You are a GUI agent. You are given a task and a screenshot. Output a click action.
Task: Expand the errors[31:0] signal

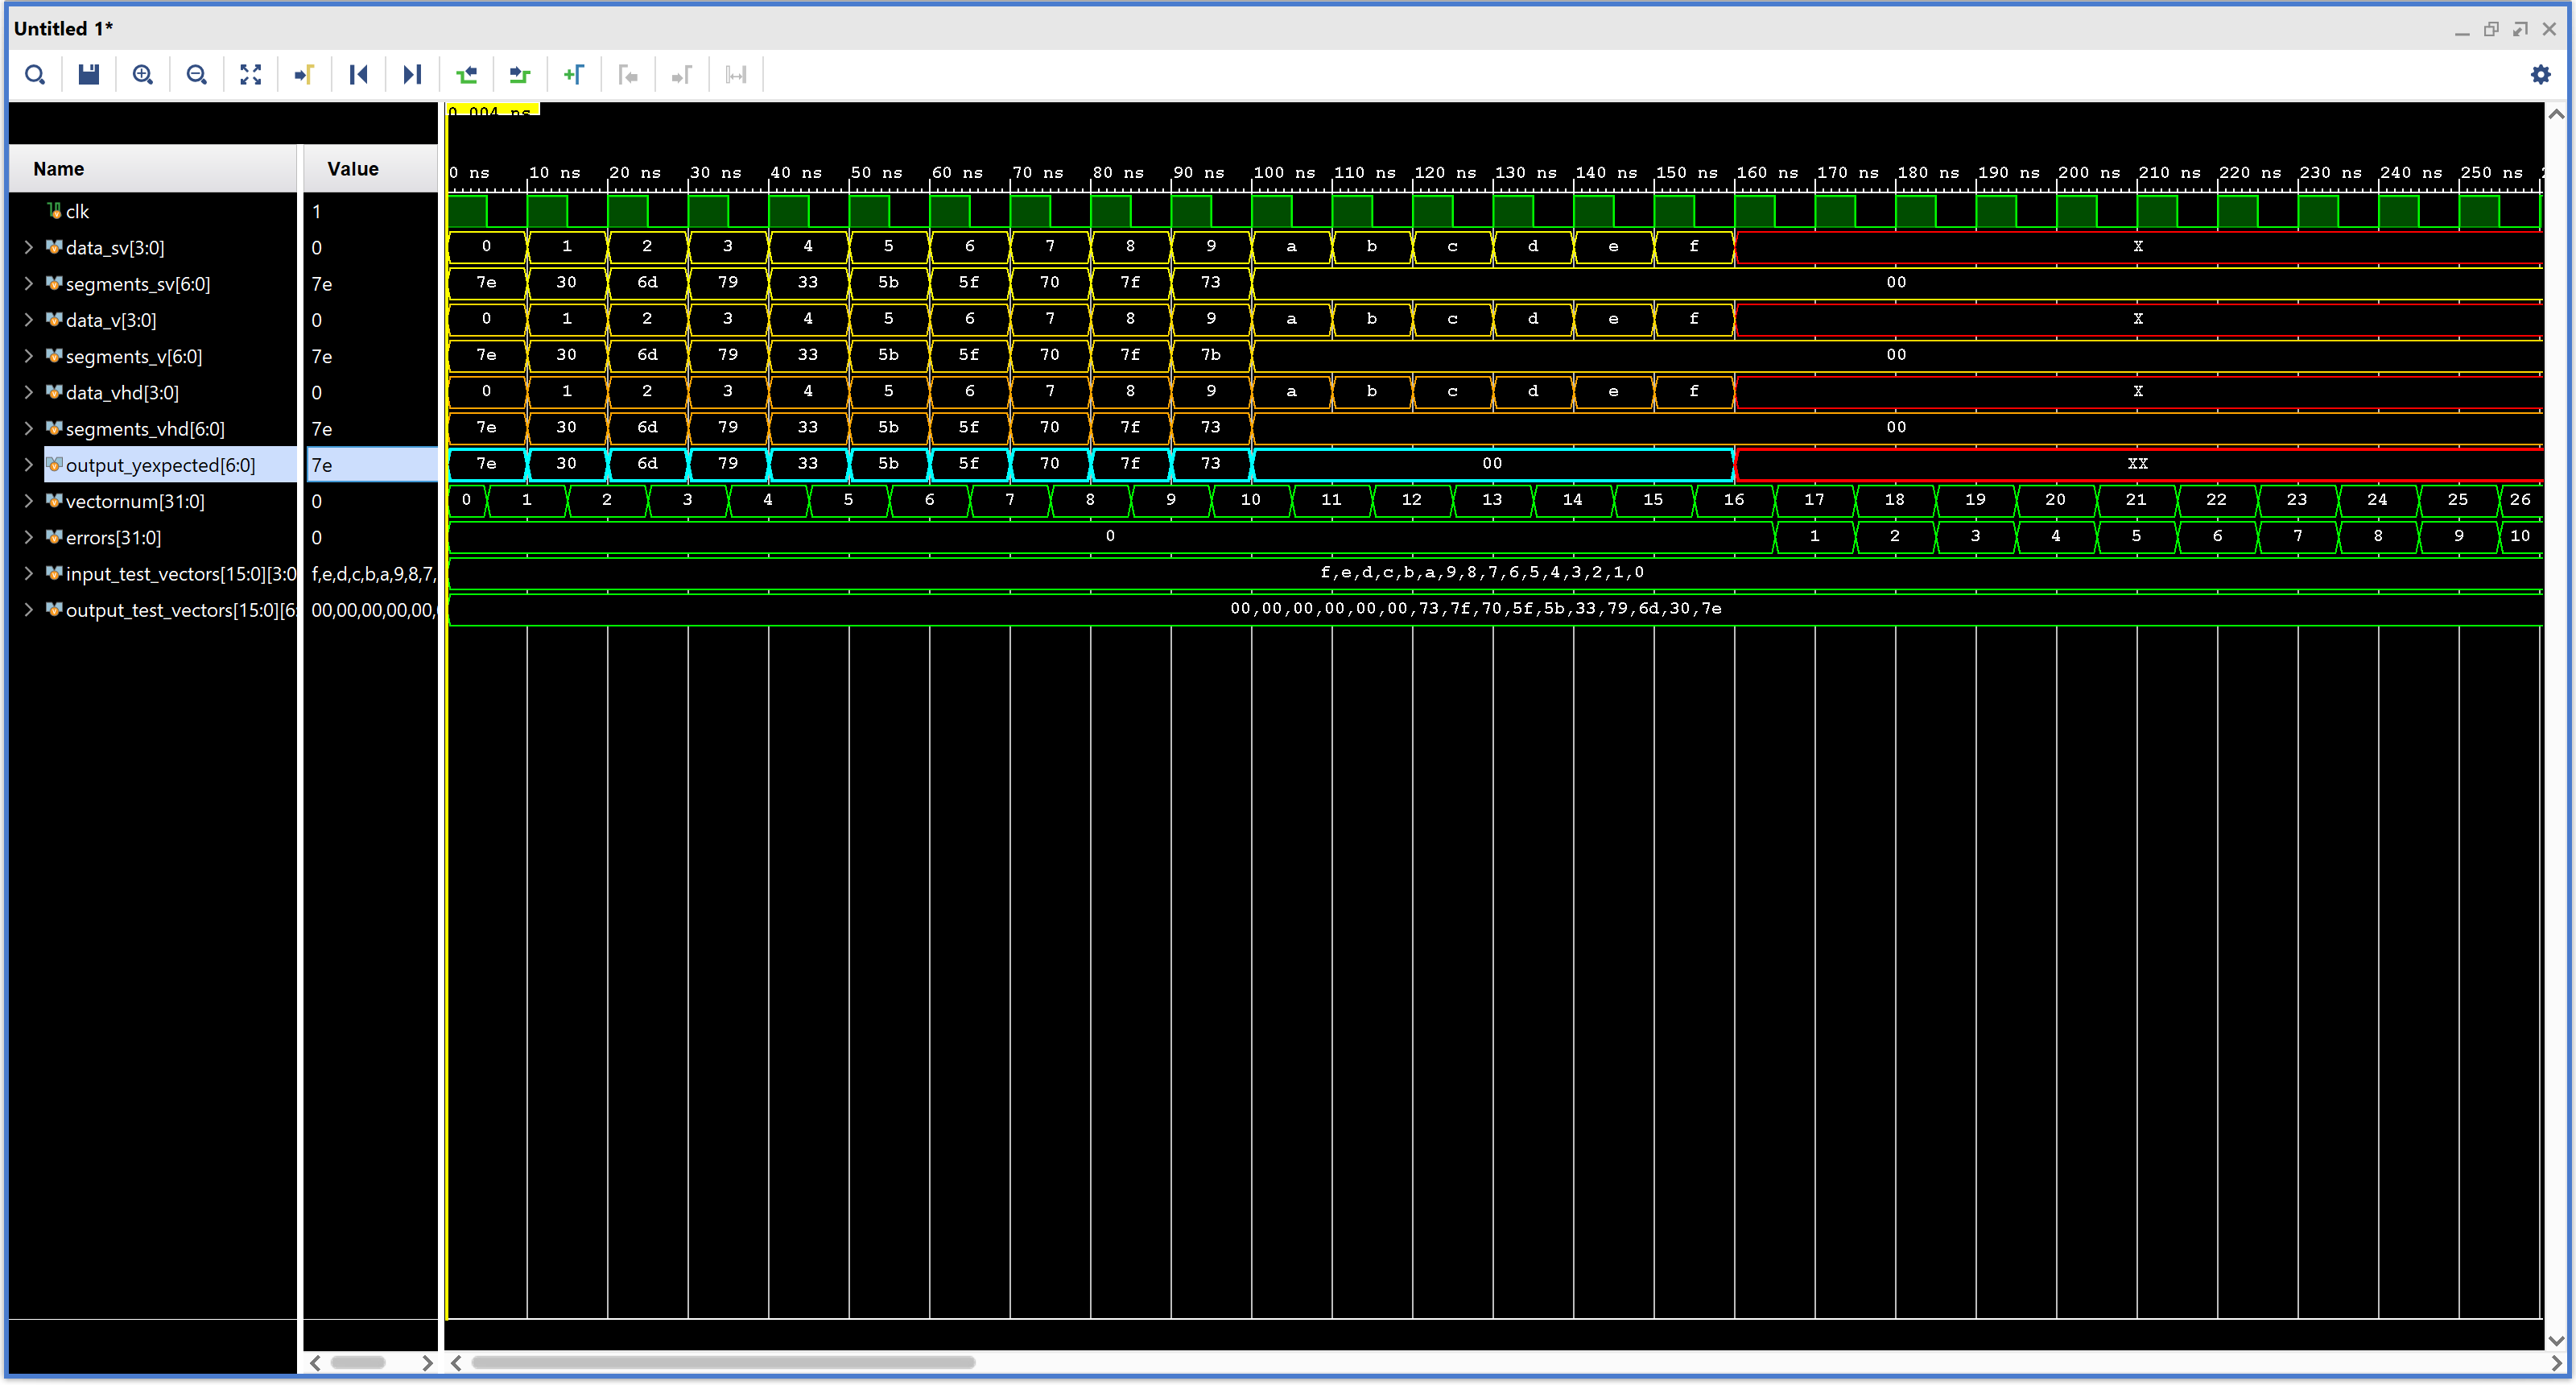point(29,538)
